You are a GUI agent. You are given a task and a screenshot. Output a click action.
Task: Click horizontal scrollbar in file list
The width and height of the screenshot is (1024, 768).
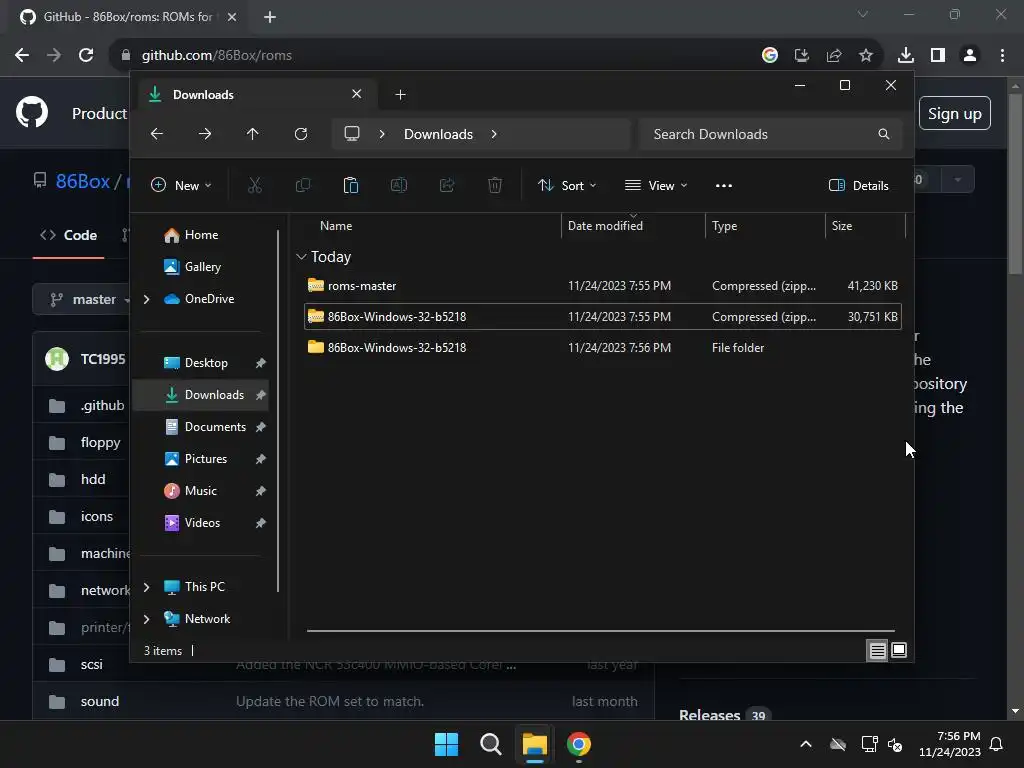click(x=601, y=631)
